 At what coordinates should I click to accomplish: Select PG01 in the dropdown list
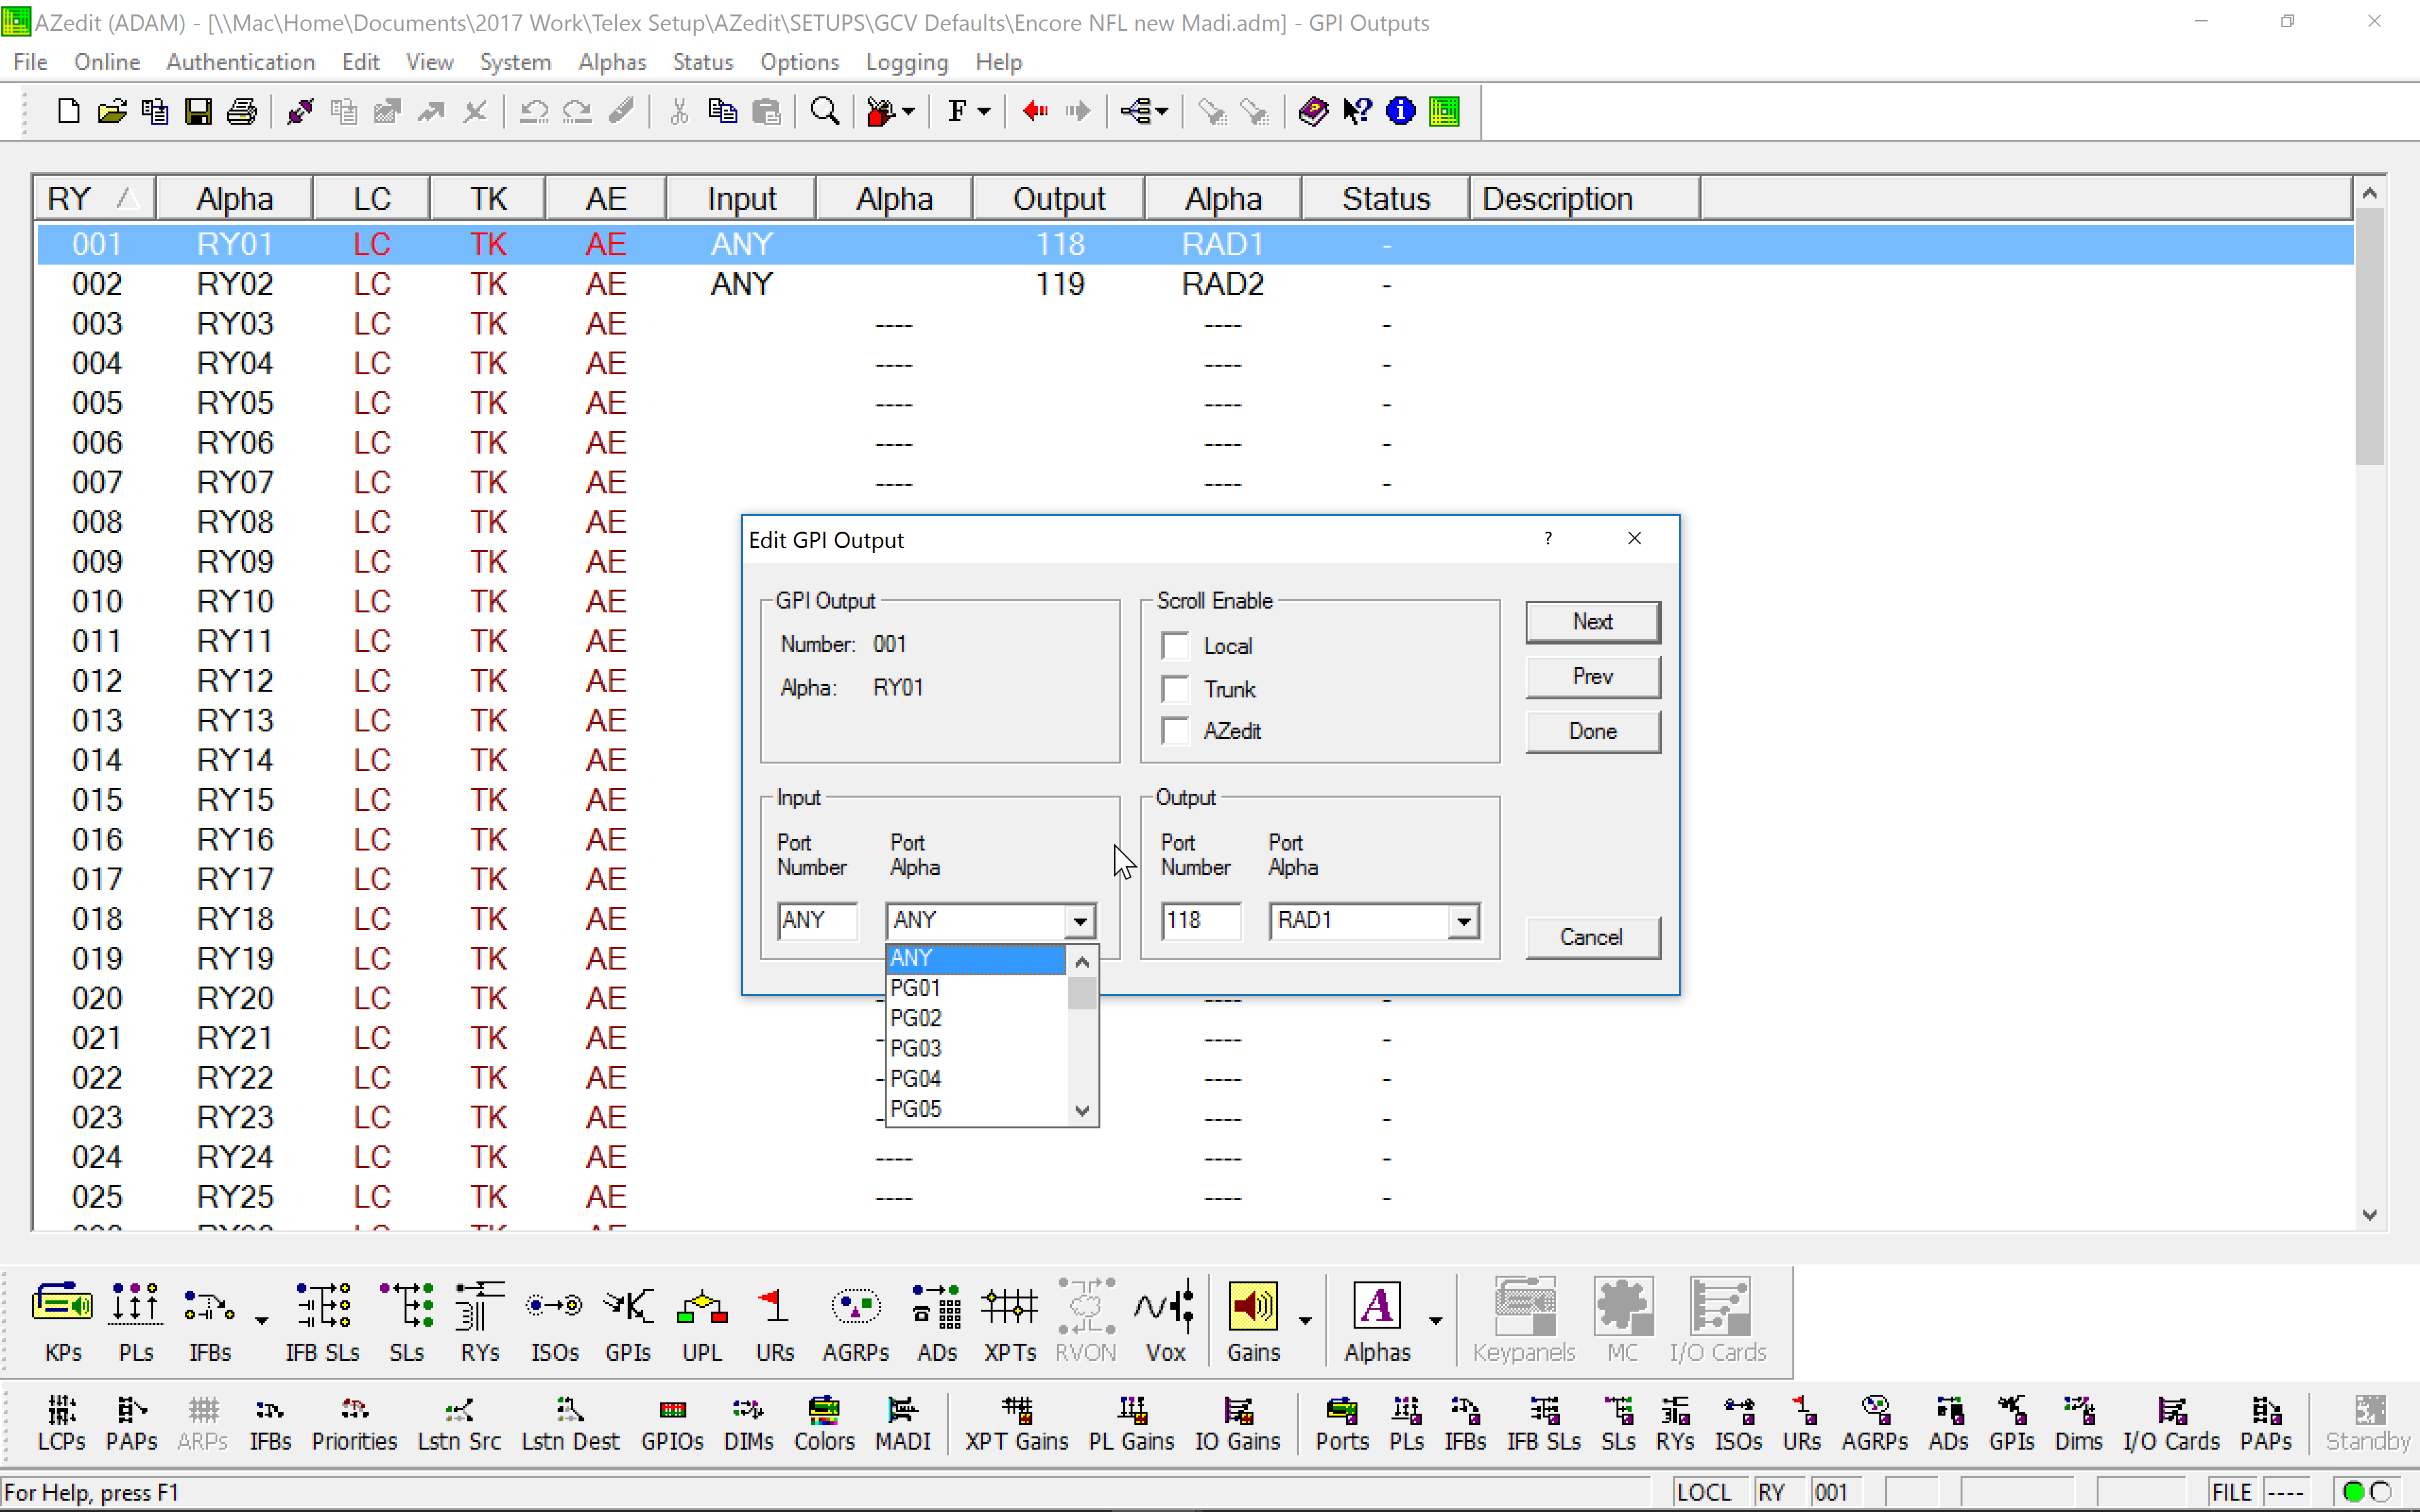tap(976, 988)
